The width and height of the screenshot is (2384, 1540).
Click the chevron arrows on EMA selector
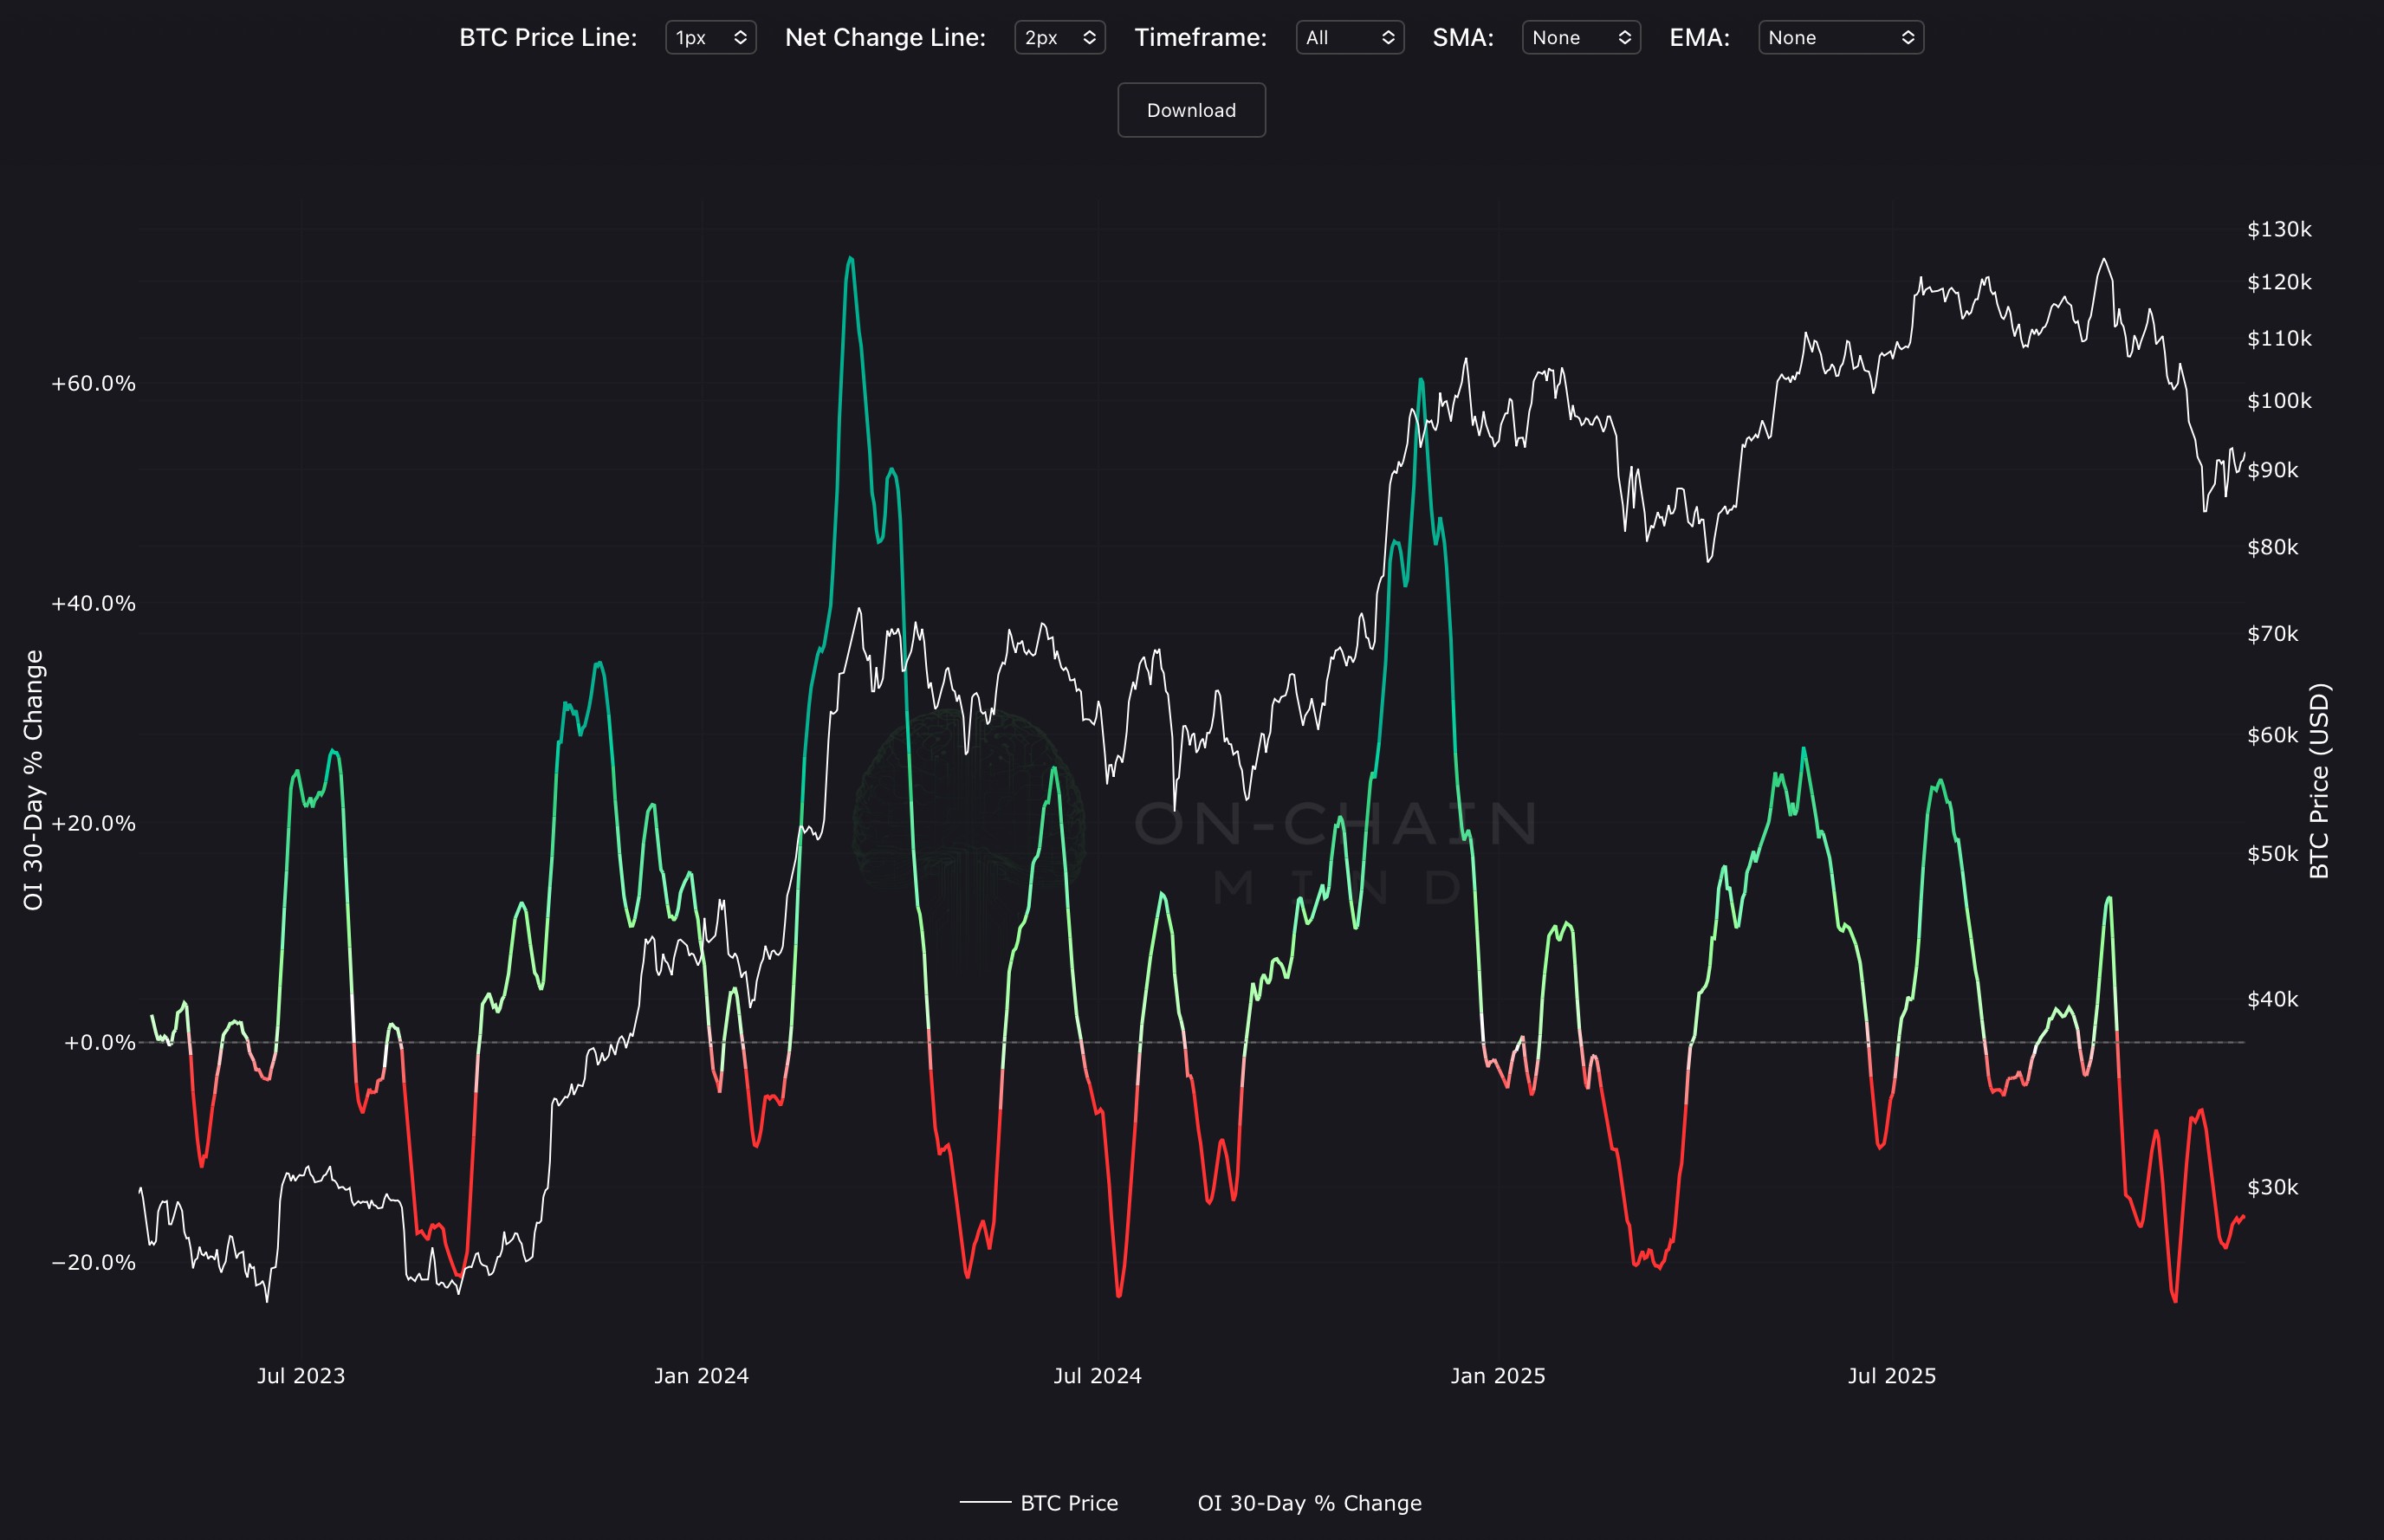point(1907,38)
